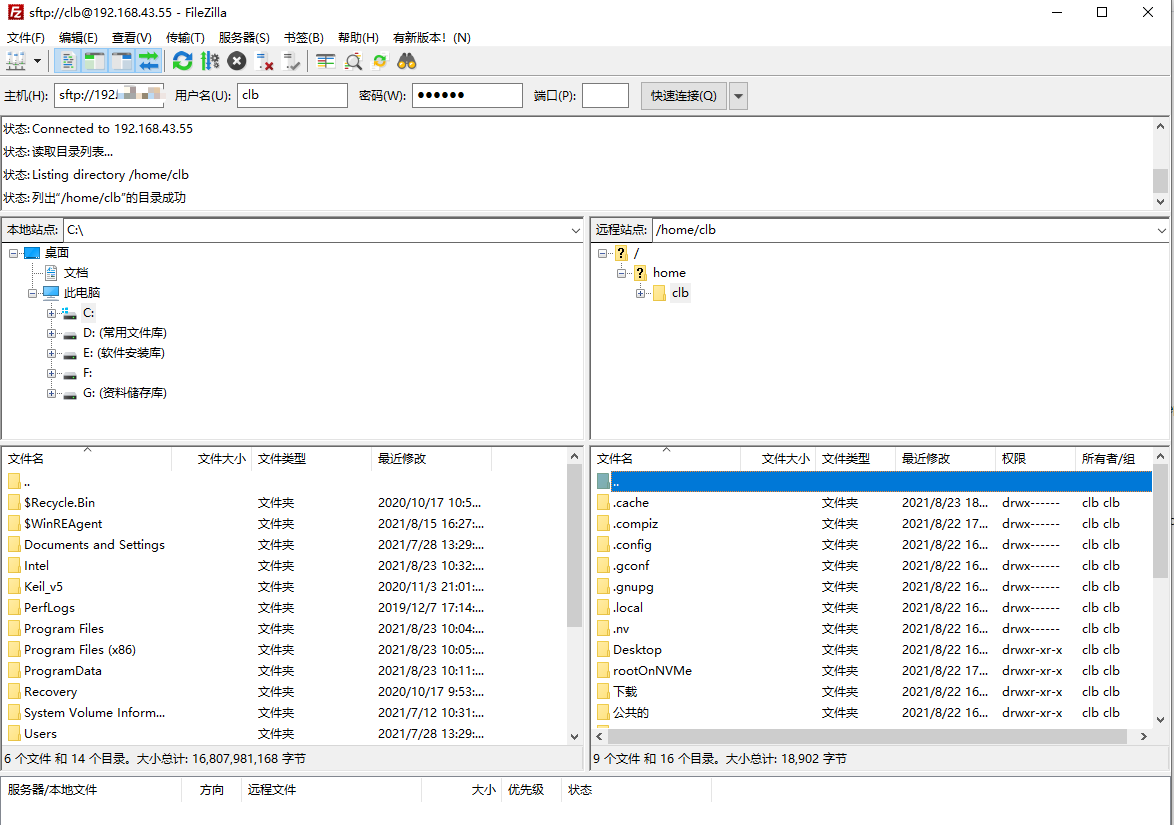Collapse the 桌面 tree node
Viewport: 1174px width, 825px height.
click(x=13, y=253)
